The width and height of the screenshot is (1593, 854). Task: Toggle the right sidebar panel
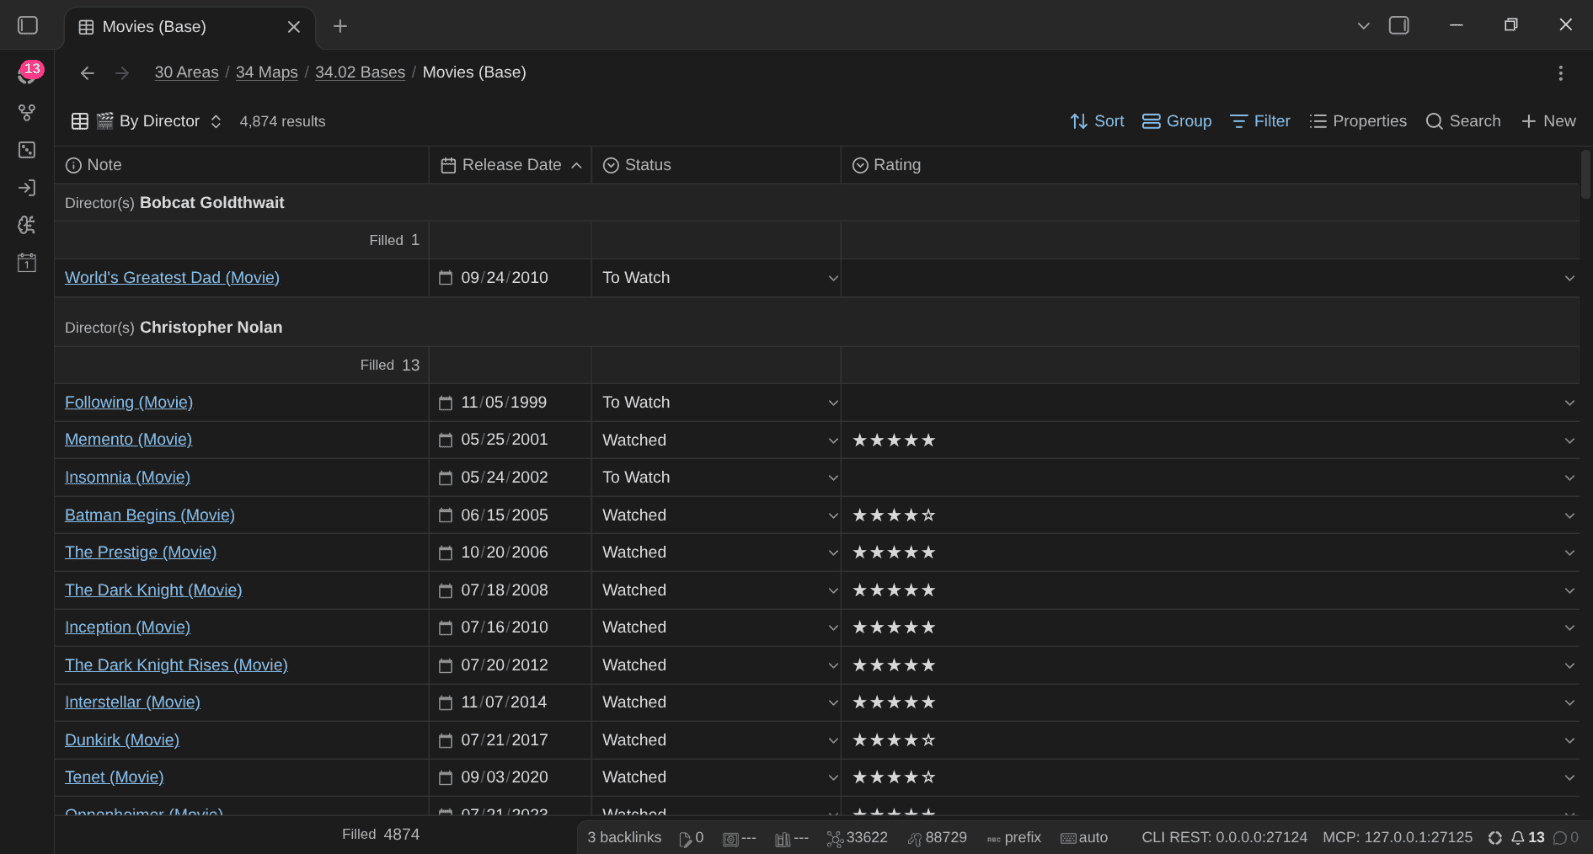point(1399,26)
